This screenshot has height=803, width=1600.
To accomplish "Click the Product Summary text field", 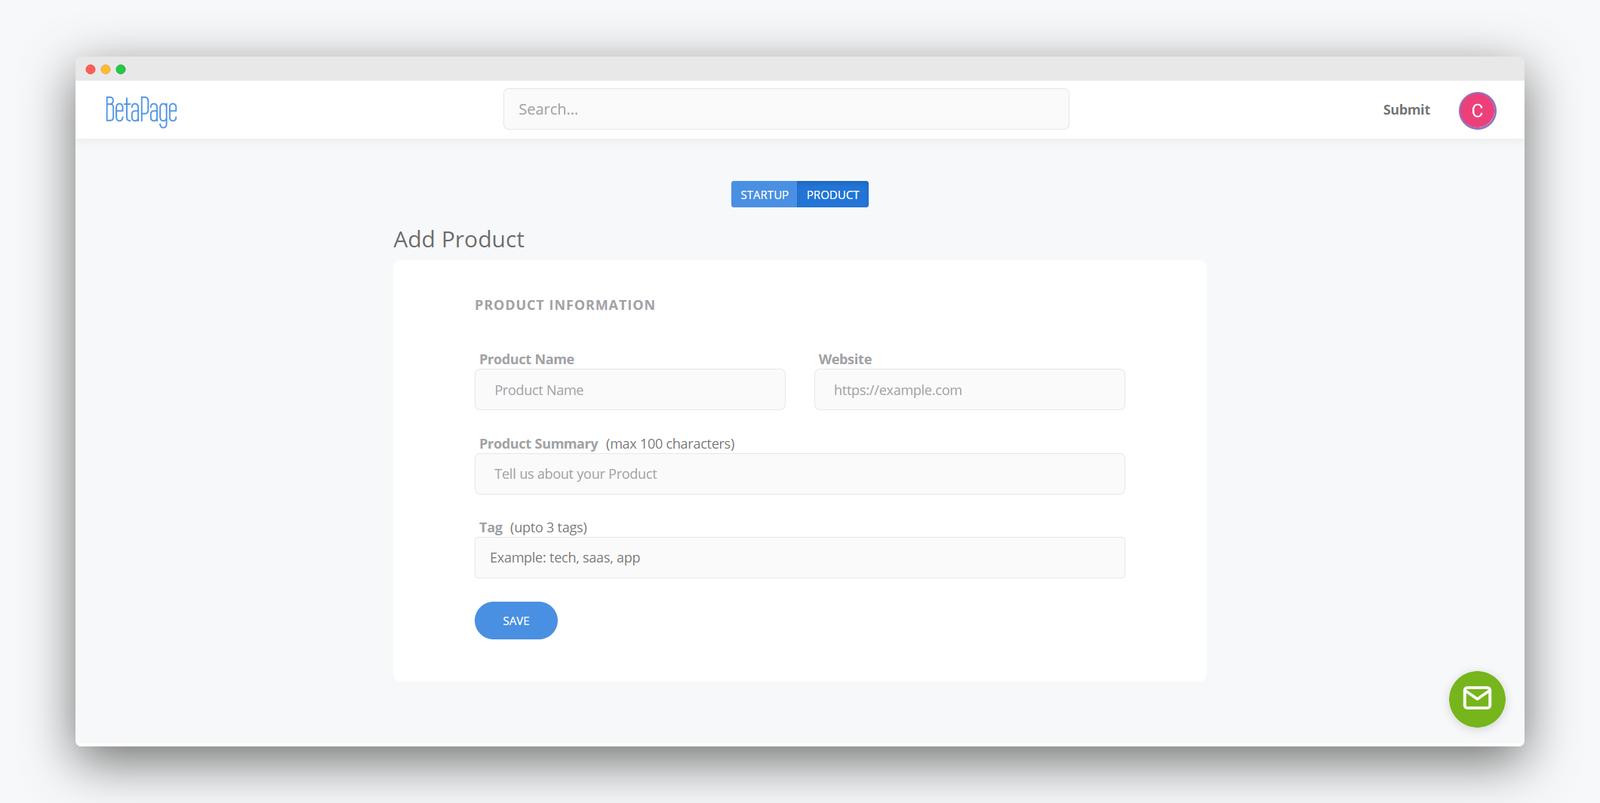I will 800,474.
